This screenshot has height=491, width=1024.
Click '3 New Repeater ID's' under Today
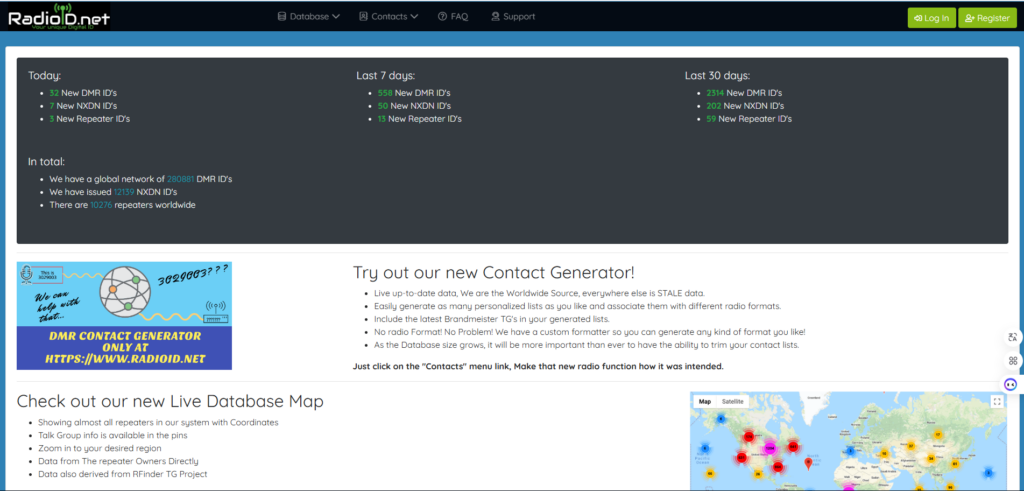[x=89, y=119]
